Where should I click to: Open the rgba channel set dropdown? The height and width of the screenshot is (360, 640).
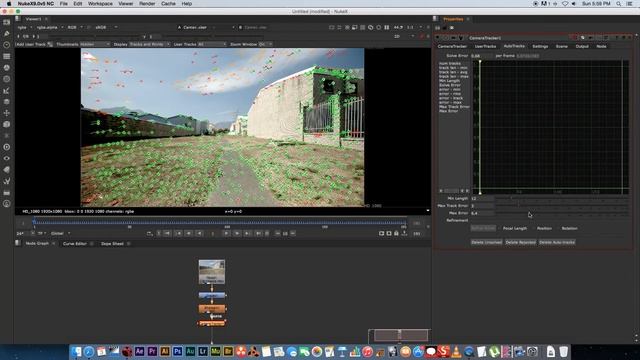point(24,27)
